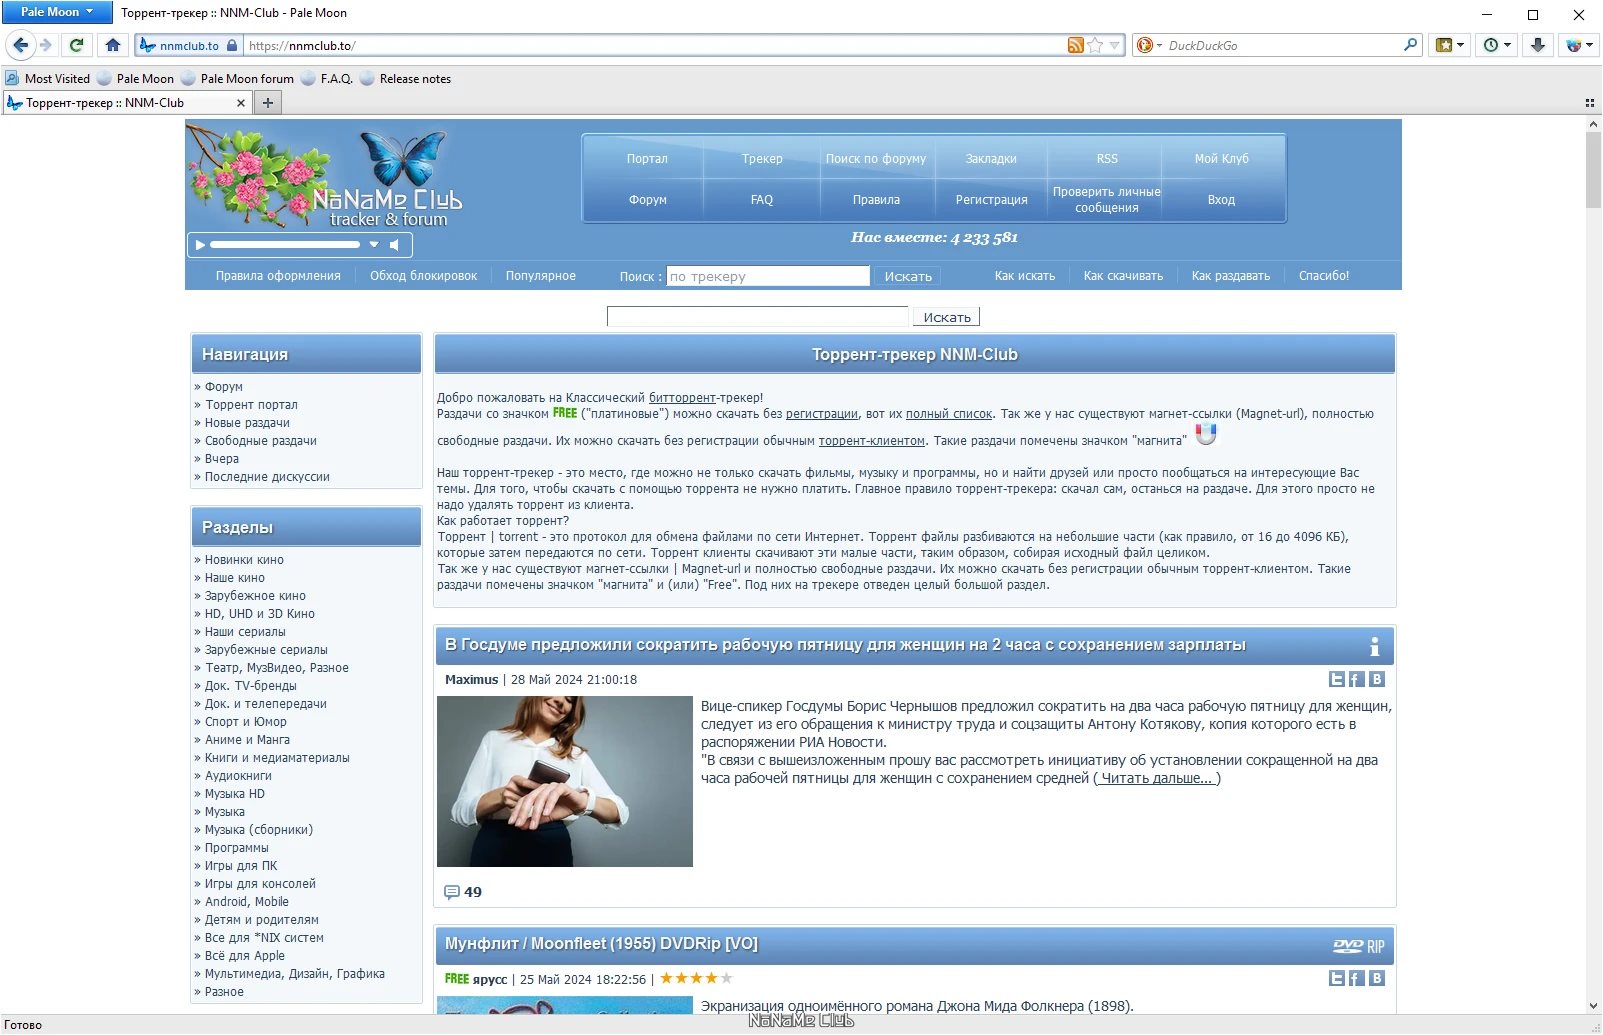The width and height of the screenshot is (1603, 1035).
Task: Click the DVD Rip icon on Moonfleet header
Action: click(1358, 946)
